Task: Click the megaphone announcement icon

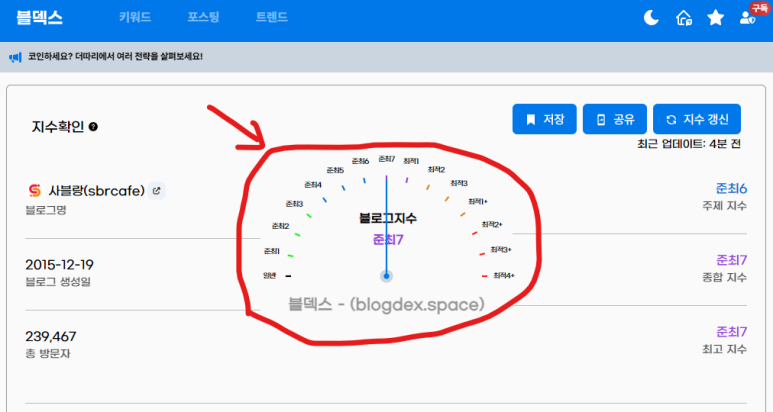Action: pos(15,57)
